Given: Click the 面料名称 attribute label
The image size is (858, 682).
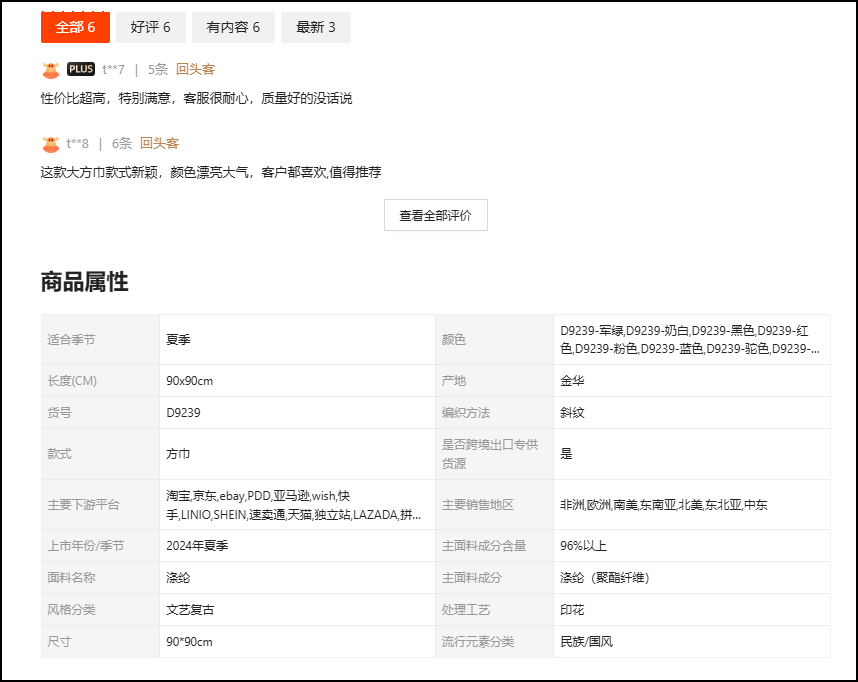Looking at the screenshot, I should click(x=71, y=577).
